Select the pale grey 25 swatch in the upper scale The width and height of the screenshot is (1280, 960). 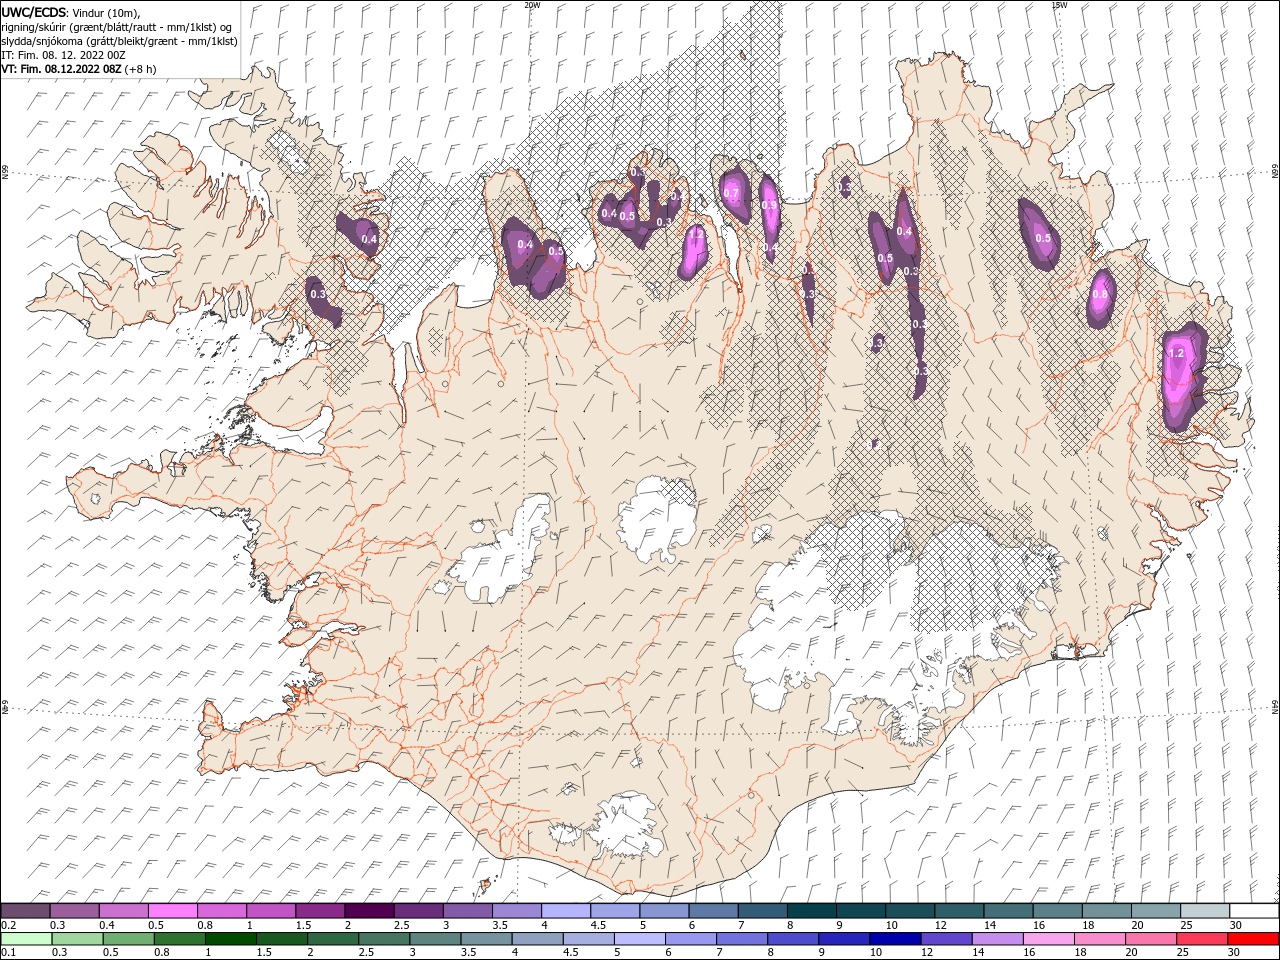(1203, 911)
